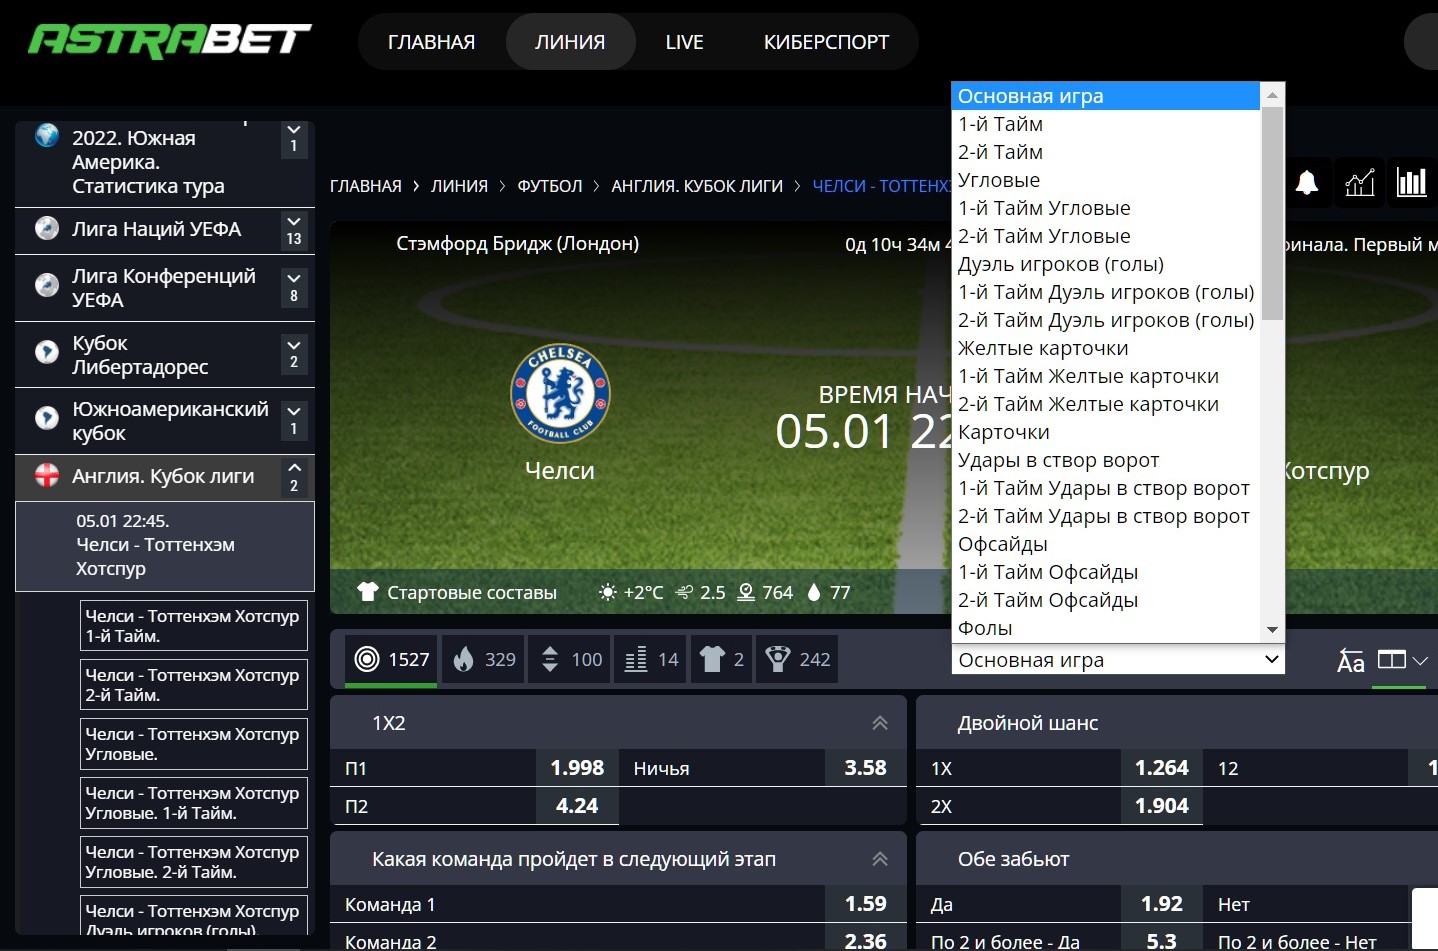Screen dimensions: 1438x951
Task: Click the ball icon for Лига Наций УЕФА
Action: click(47, 228)
